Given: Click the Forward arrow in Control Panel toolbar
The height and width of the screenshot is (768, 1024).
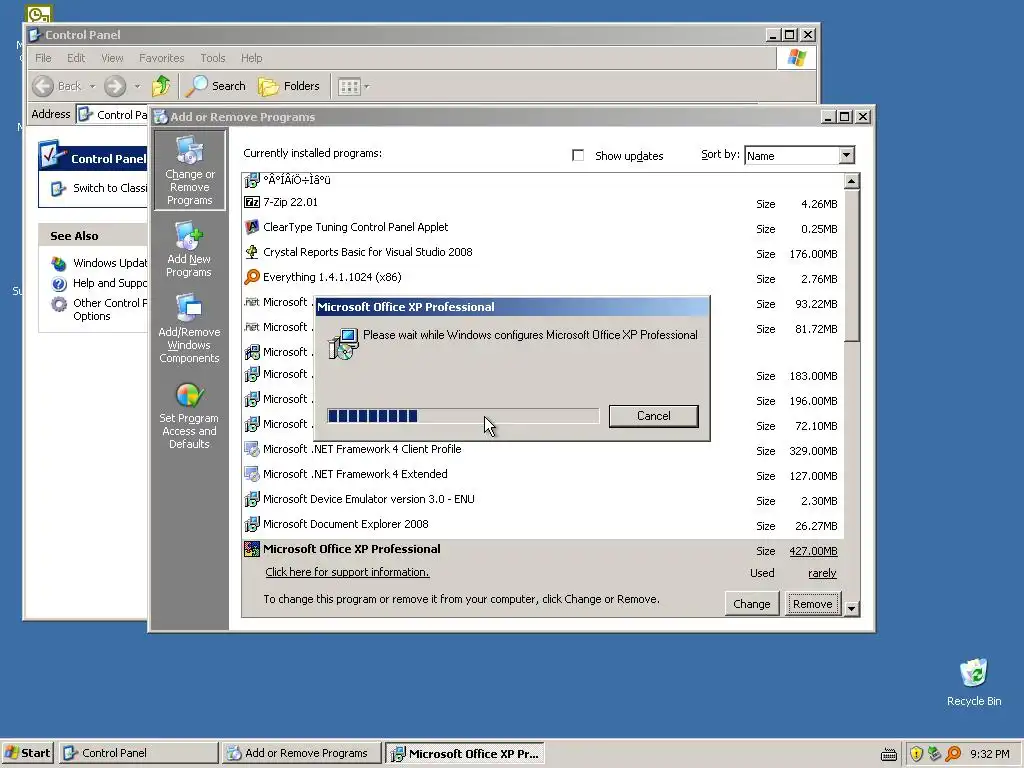Looking at the screenshot, I should coord(115,86).
